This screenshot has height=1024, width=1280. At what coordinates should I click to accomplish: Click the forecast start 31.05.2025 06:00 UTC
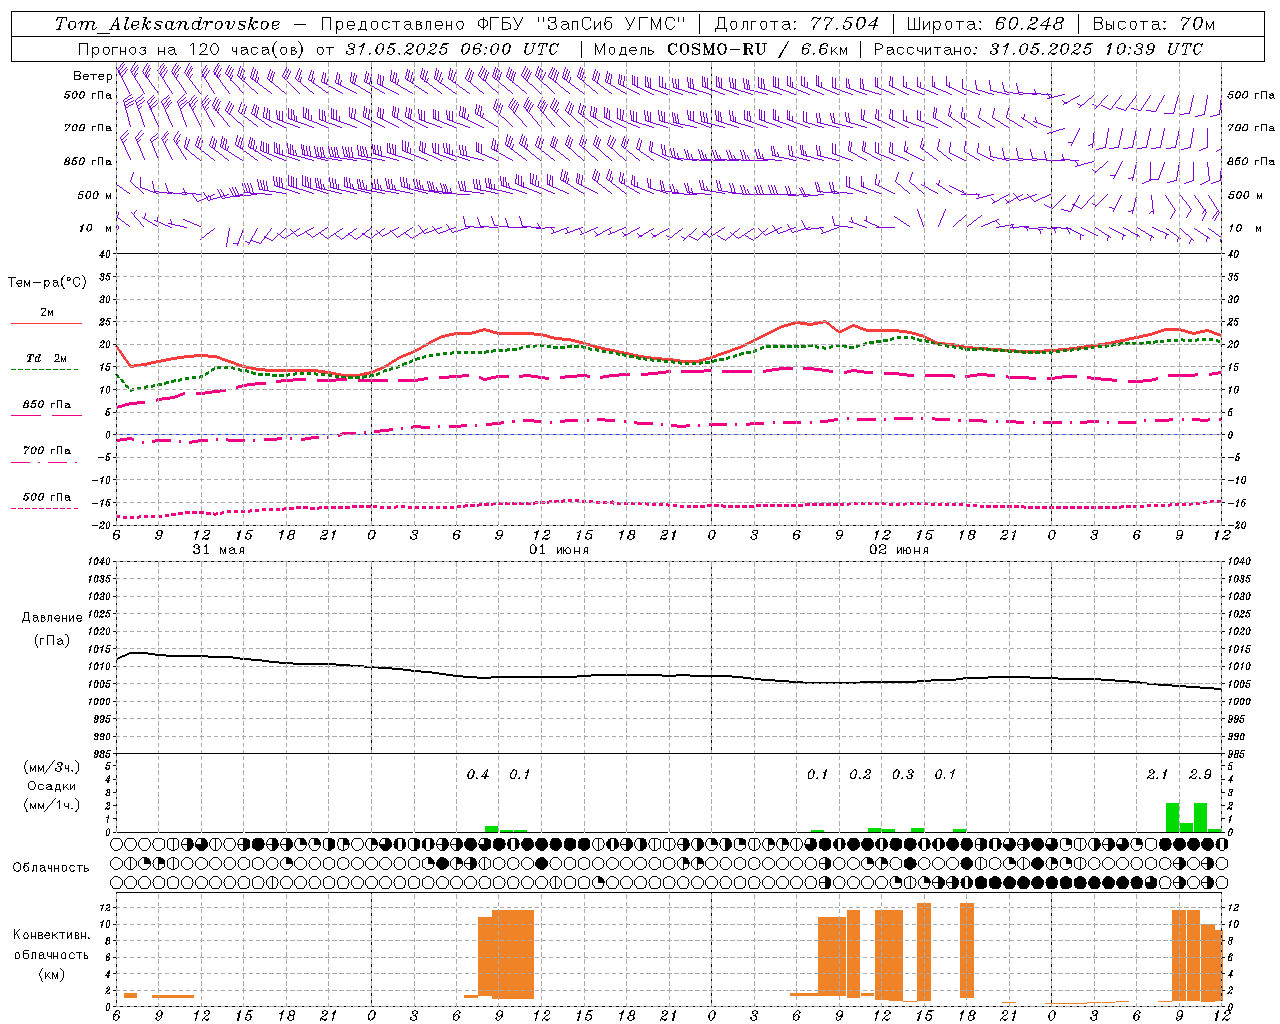point(452,49)
